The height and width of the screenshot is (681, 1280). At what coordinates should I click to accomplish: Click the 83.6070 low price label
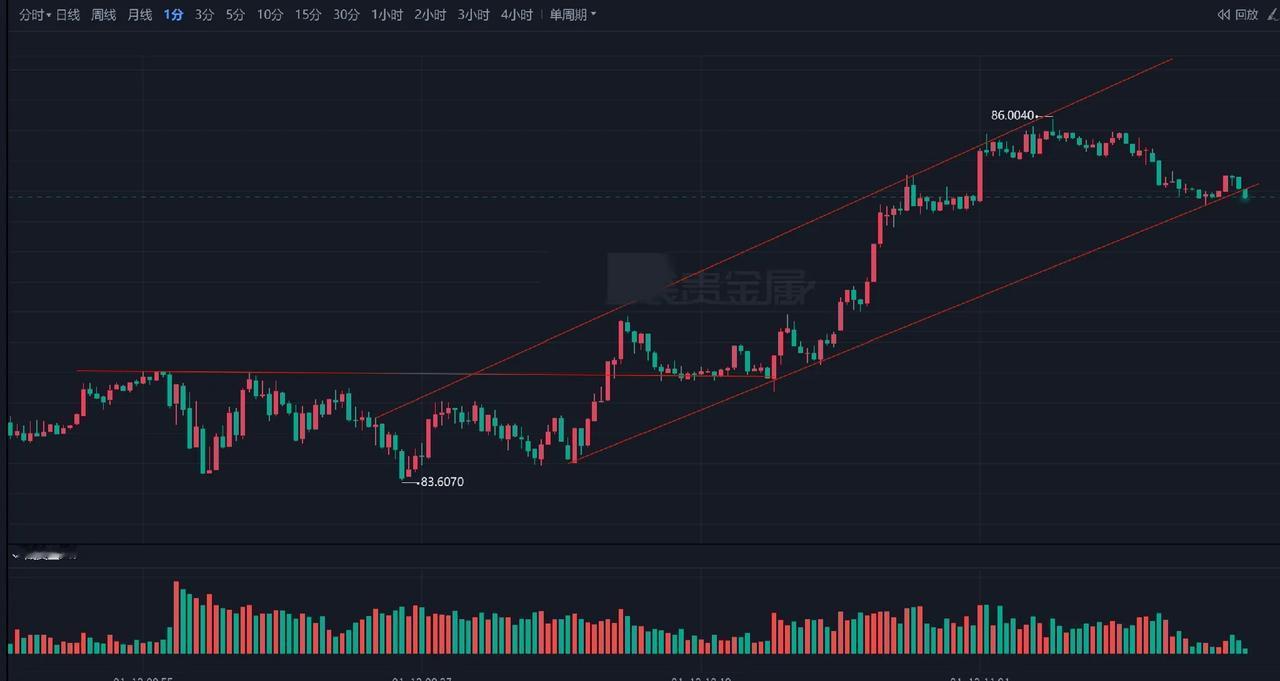tap(442, 482)
